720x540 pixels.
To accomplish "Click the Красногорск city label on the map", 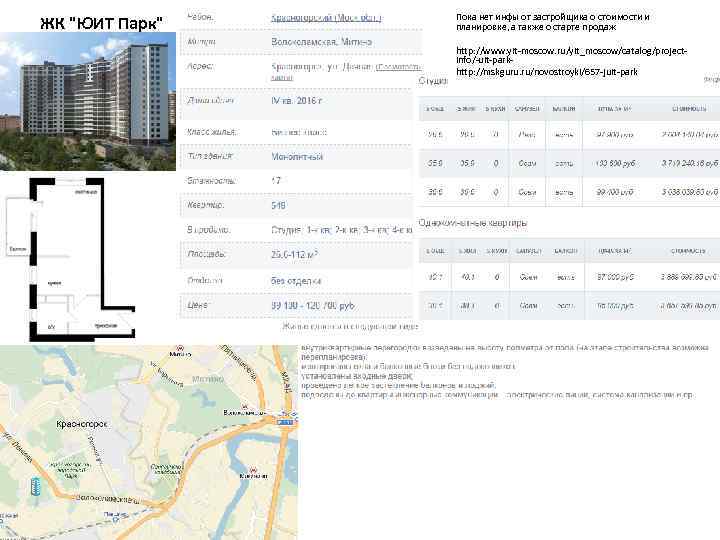I will 82,424.
